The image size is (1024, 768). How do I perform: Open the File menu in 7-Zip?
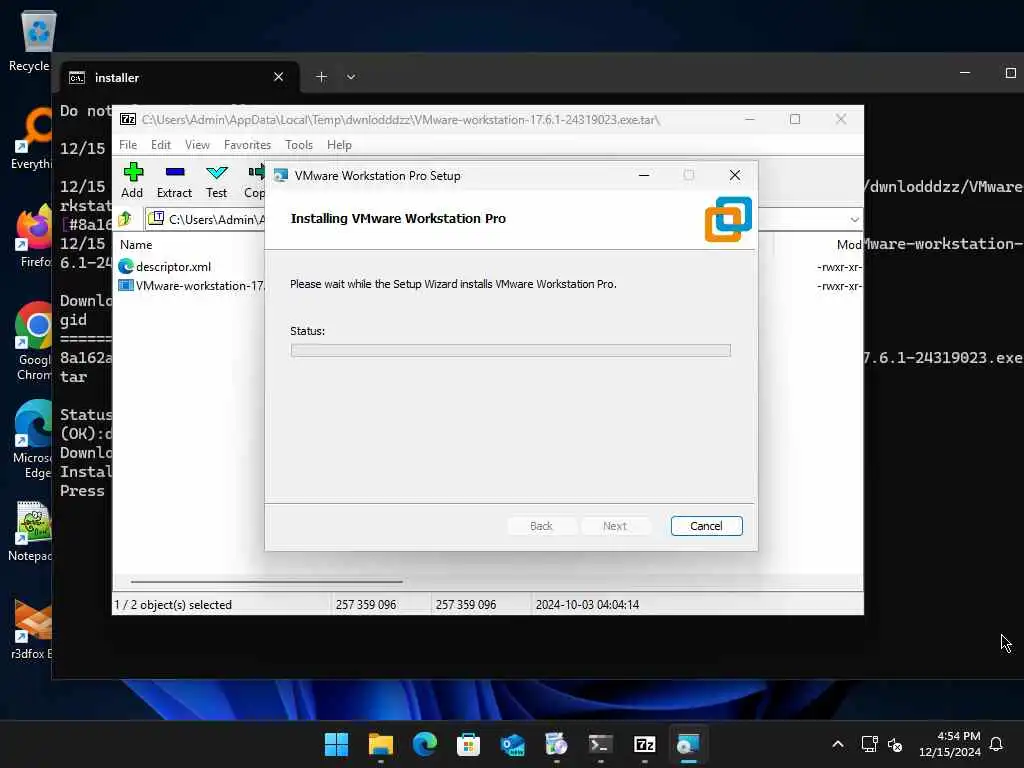(128, 145)
